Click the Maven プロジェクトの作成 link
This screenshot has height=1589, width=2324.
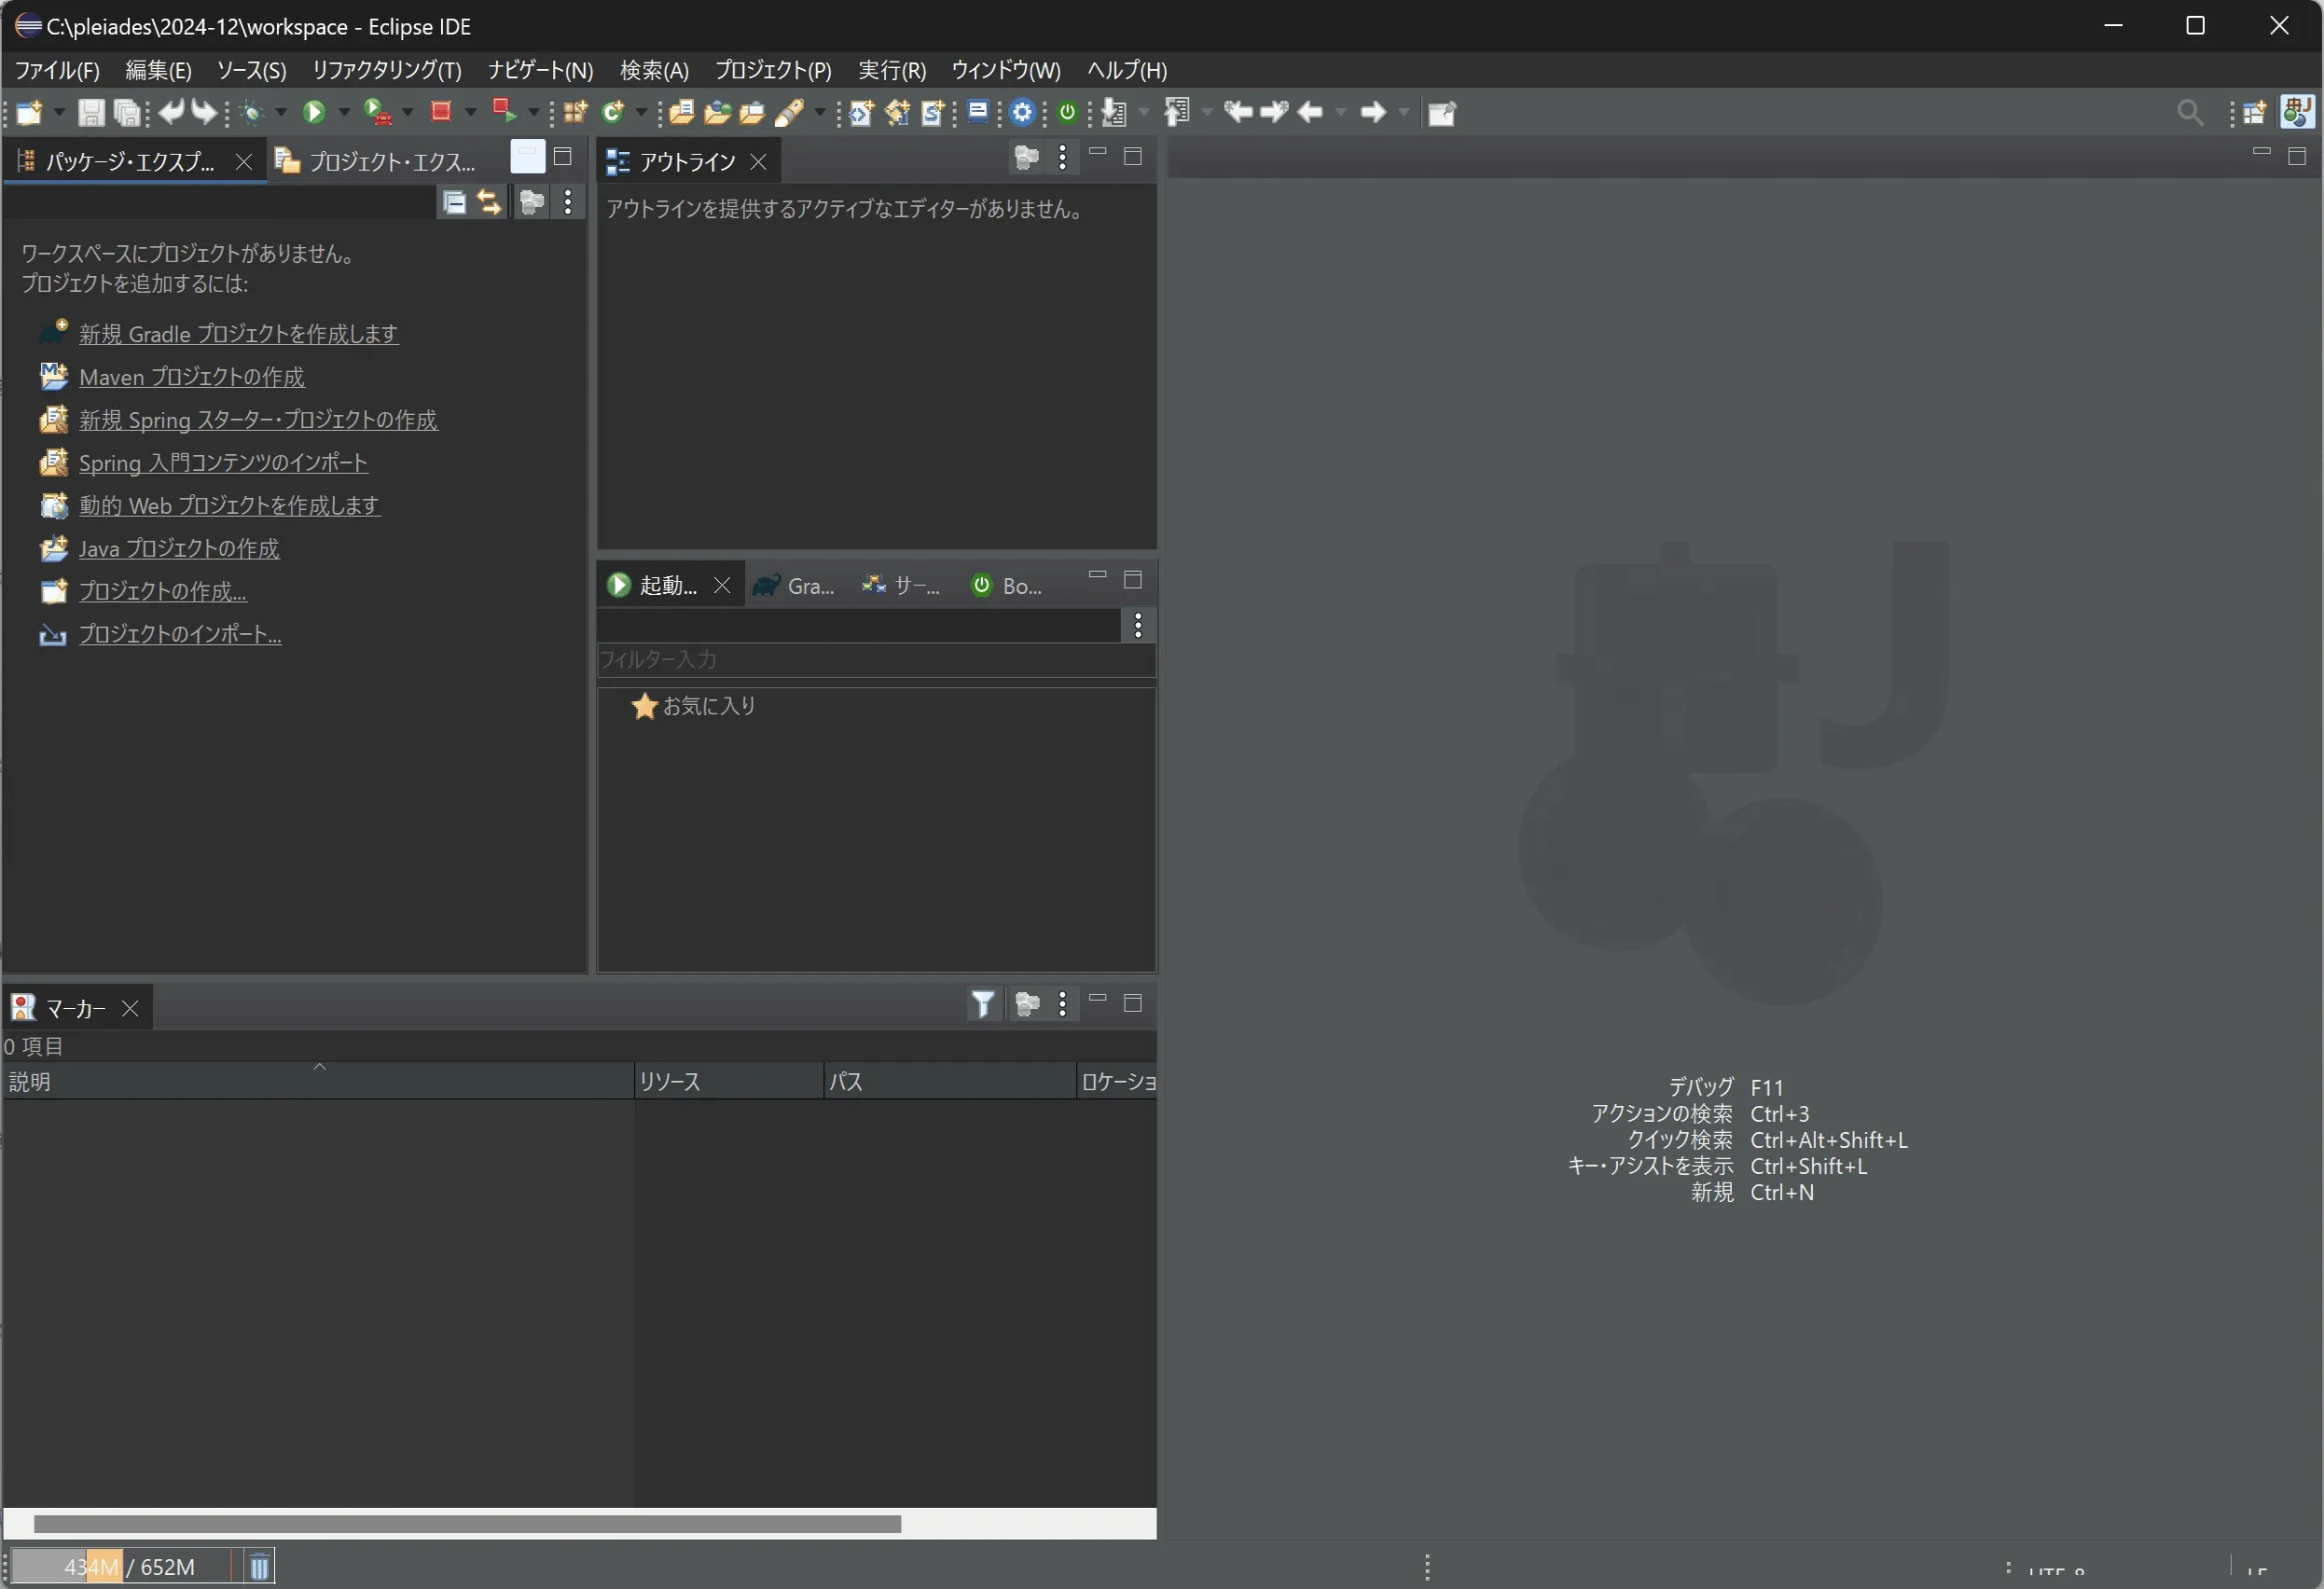coord(192,377)
